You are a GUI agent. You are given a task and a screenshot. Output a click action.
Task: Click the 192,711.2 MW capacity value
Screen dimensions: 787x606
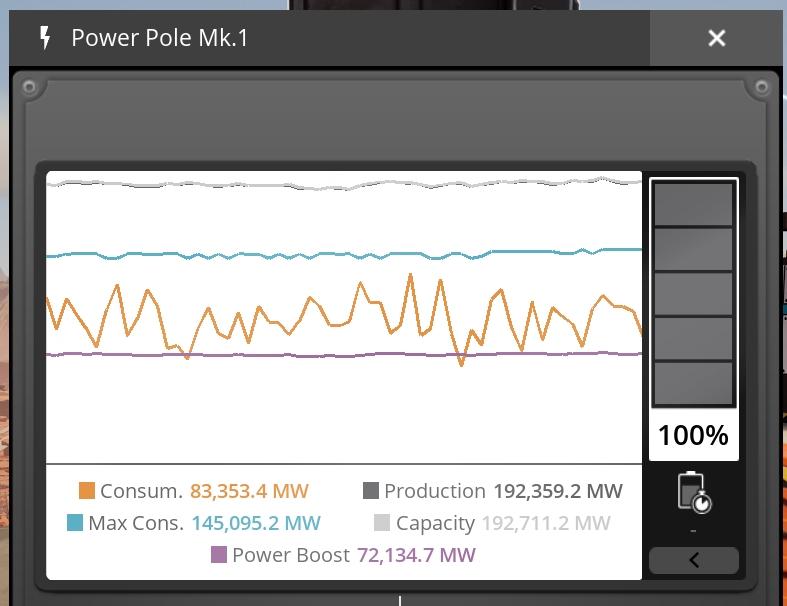545,523
